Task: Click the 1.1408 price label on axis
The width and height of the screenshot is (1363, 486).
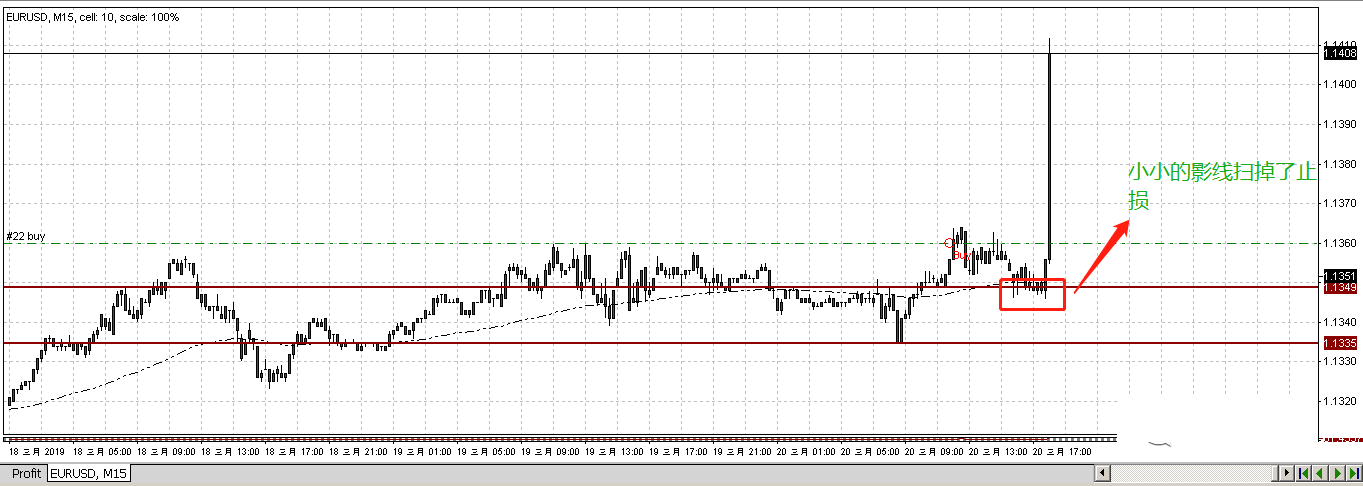Action: click(x=1339, y=54)
